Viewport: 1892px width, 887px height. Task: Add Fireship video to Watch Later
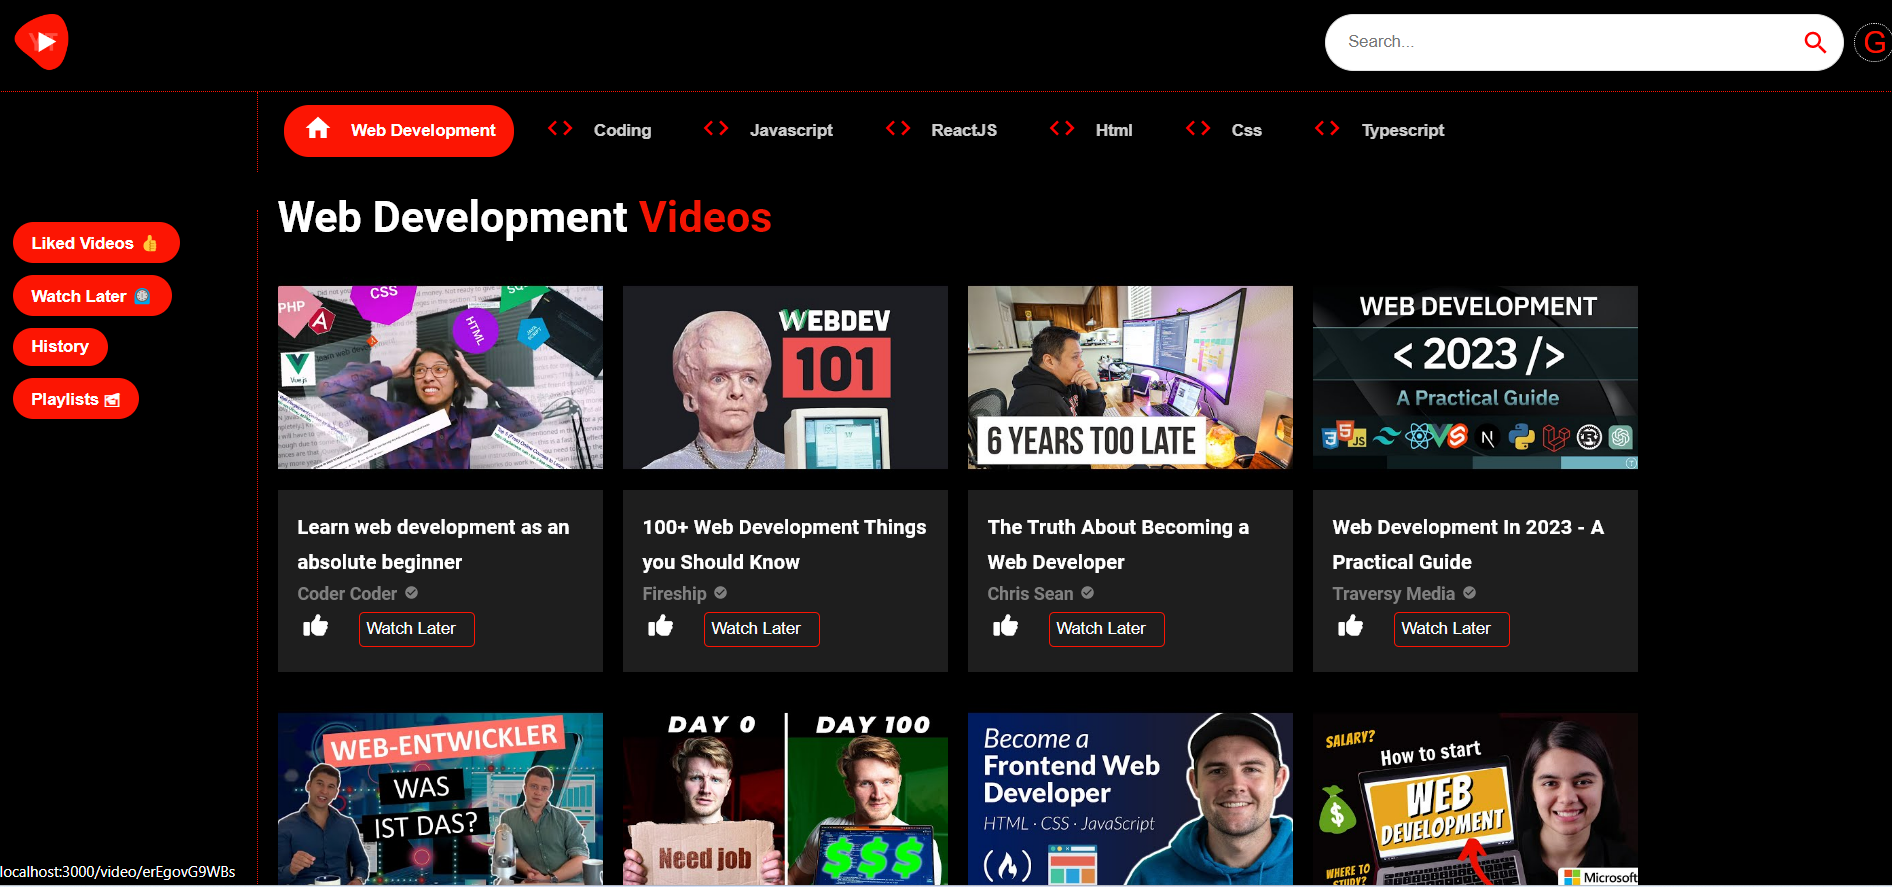(x=761, y=629)
